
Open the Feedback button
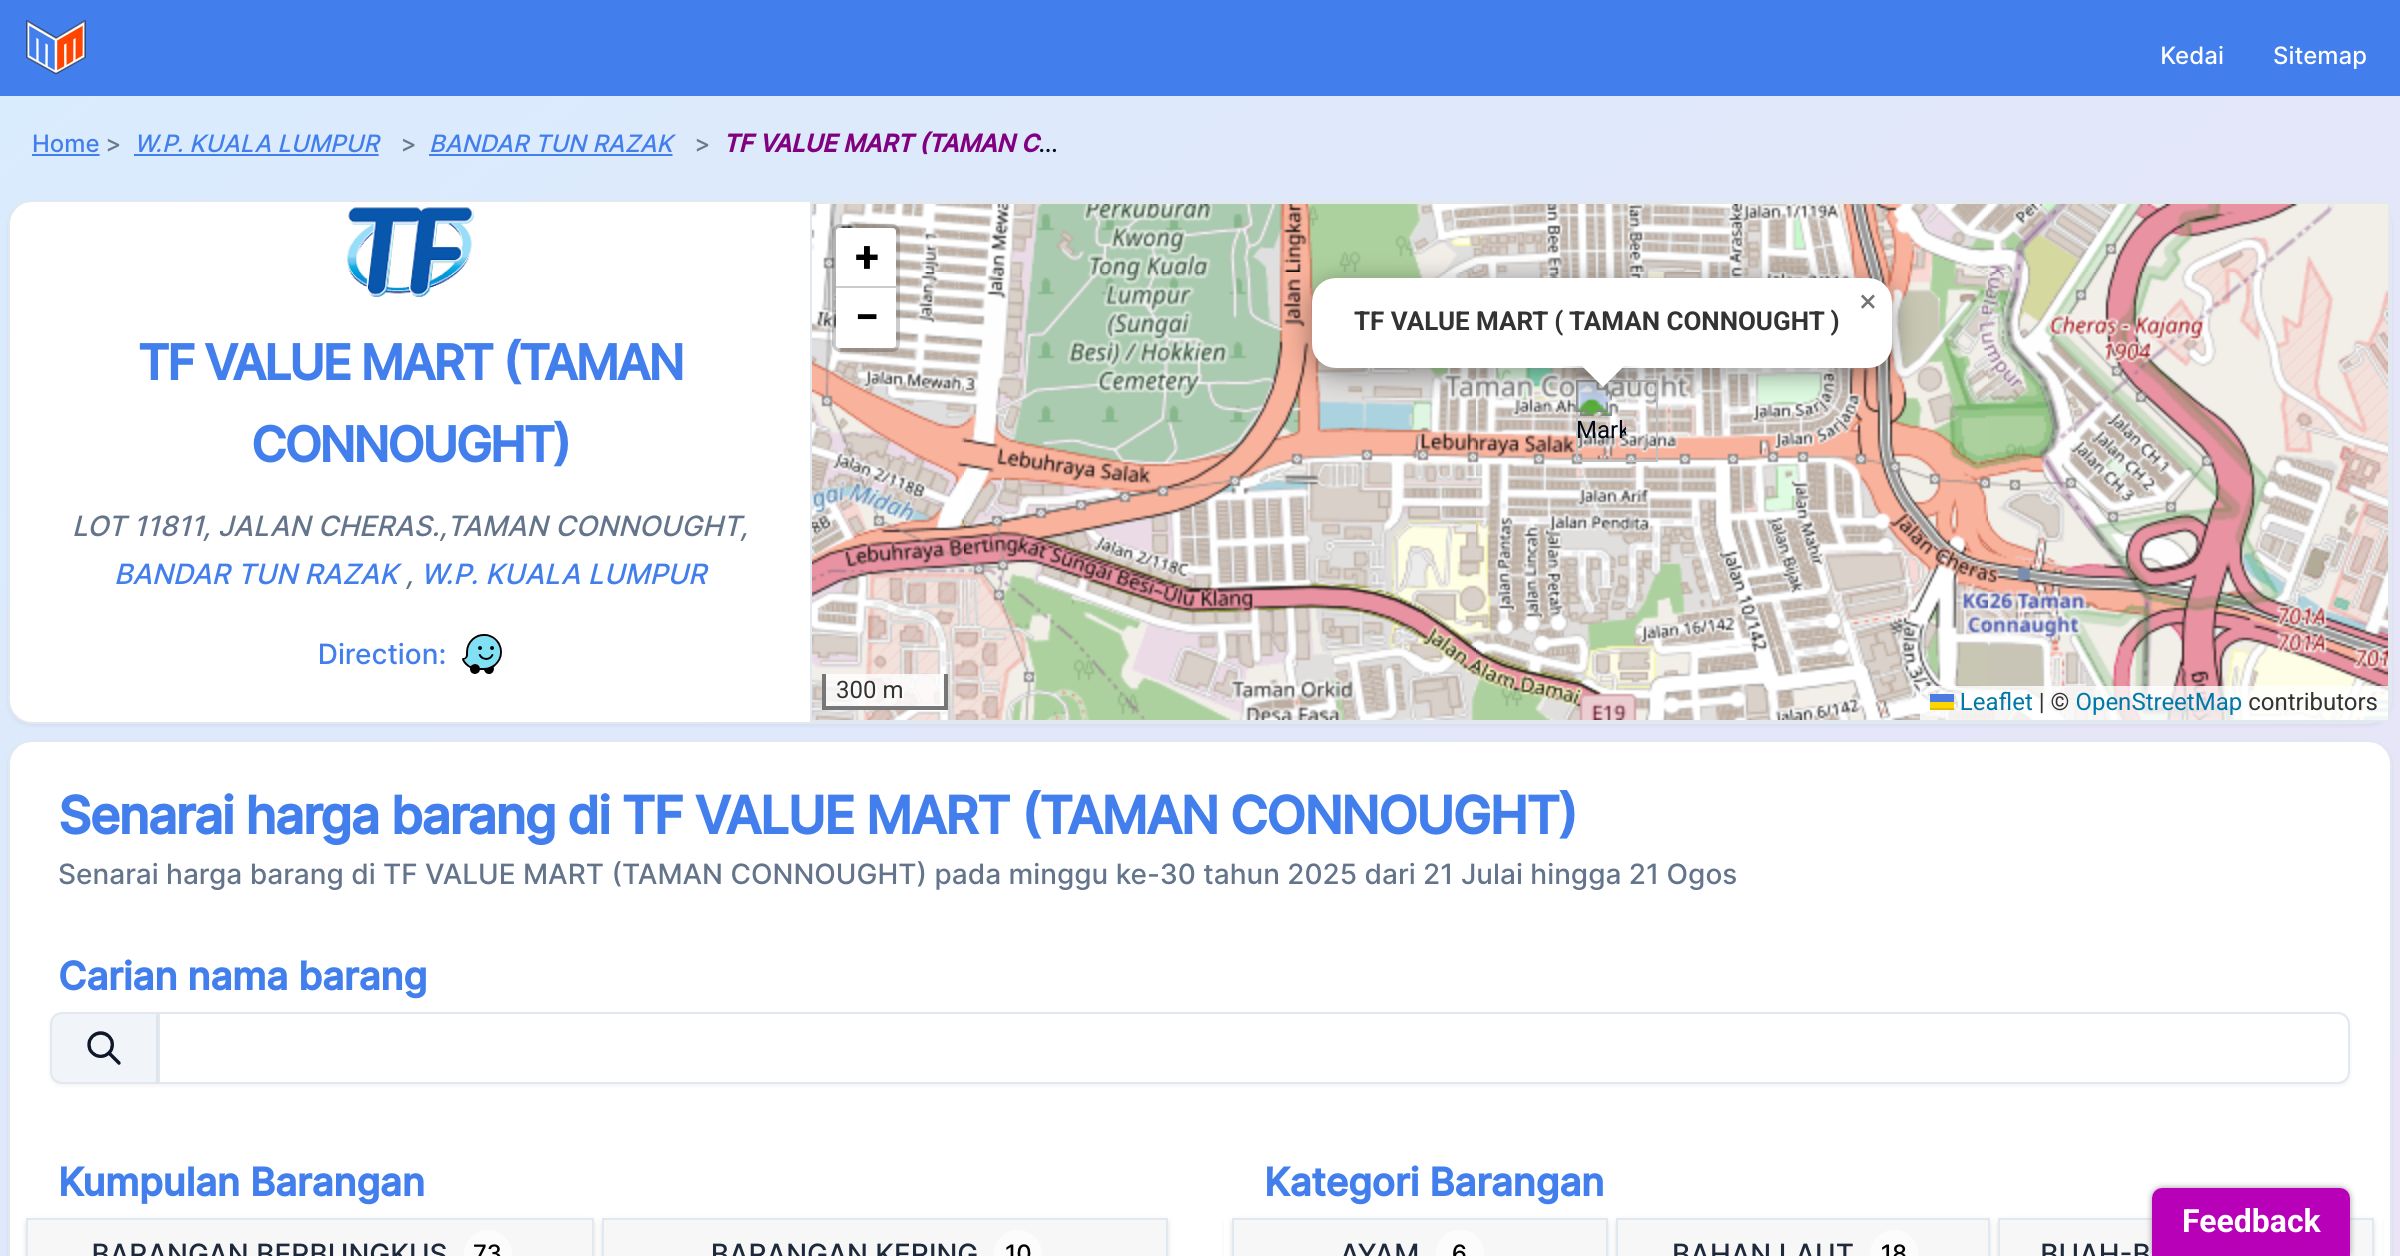[x=2250, y=1220]
